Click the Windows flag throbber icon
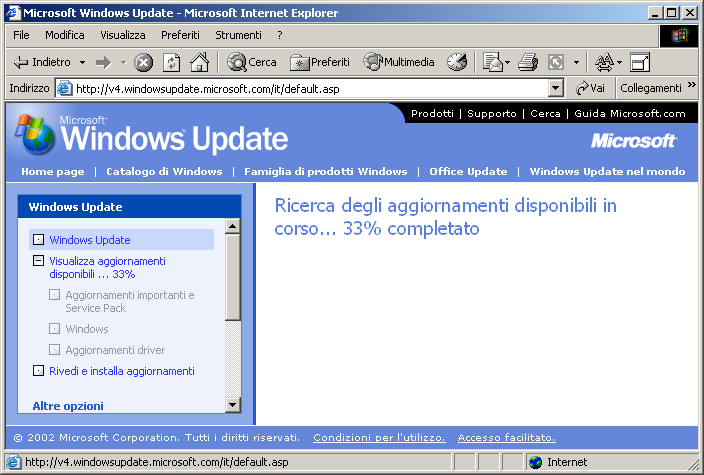704x475 pixels. click(678, 35)
